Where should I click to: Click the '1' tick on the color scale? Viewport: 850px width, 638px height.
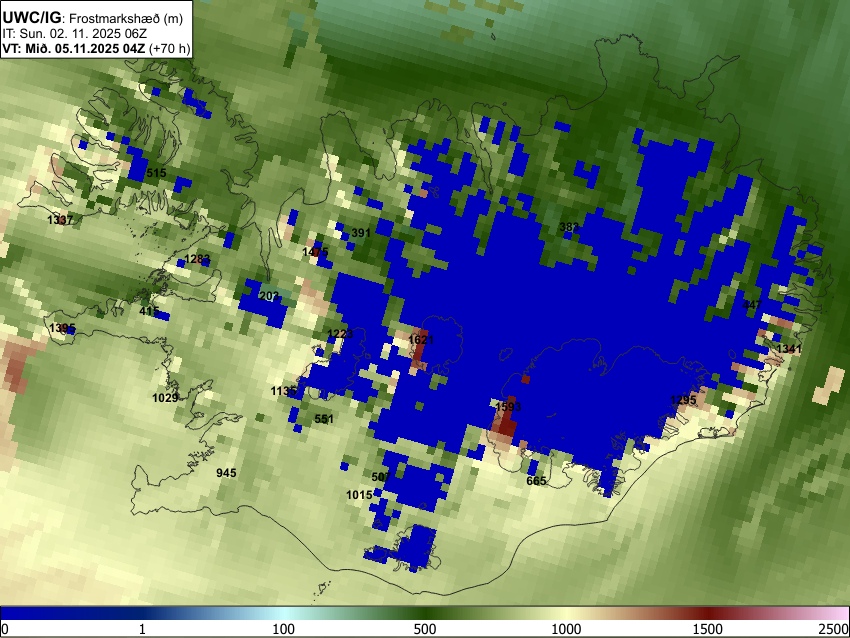tap(142, 629)
